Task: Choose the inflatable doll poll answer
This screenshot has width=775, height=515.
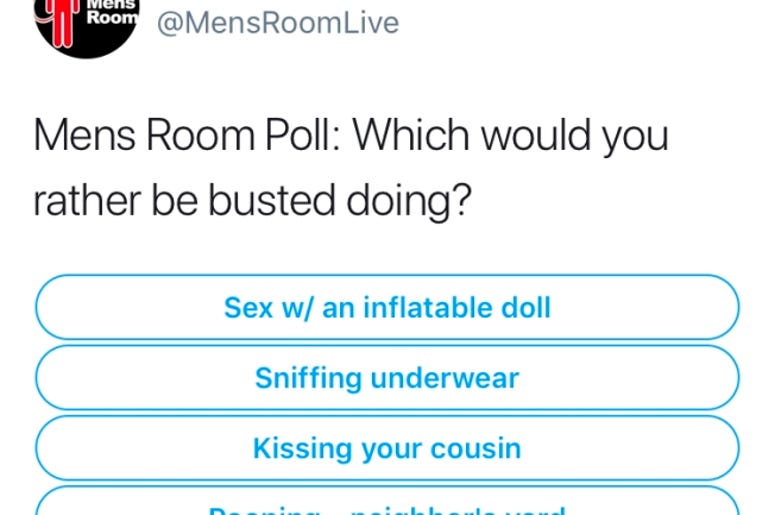Action: pyautogui.click(x=388, y=307)
